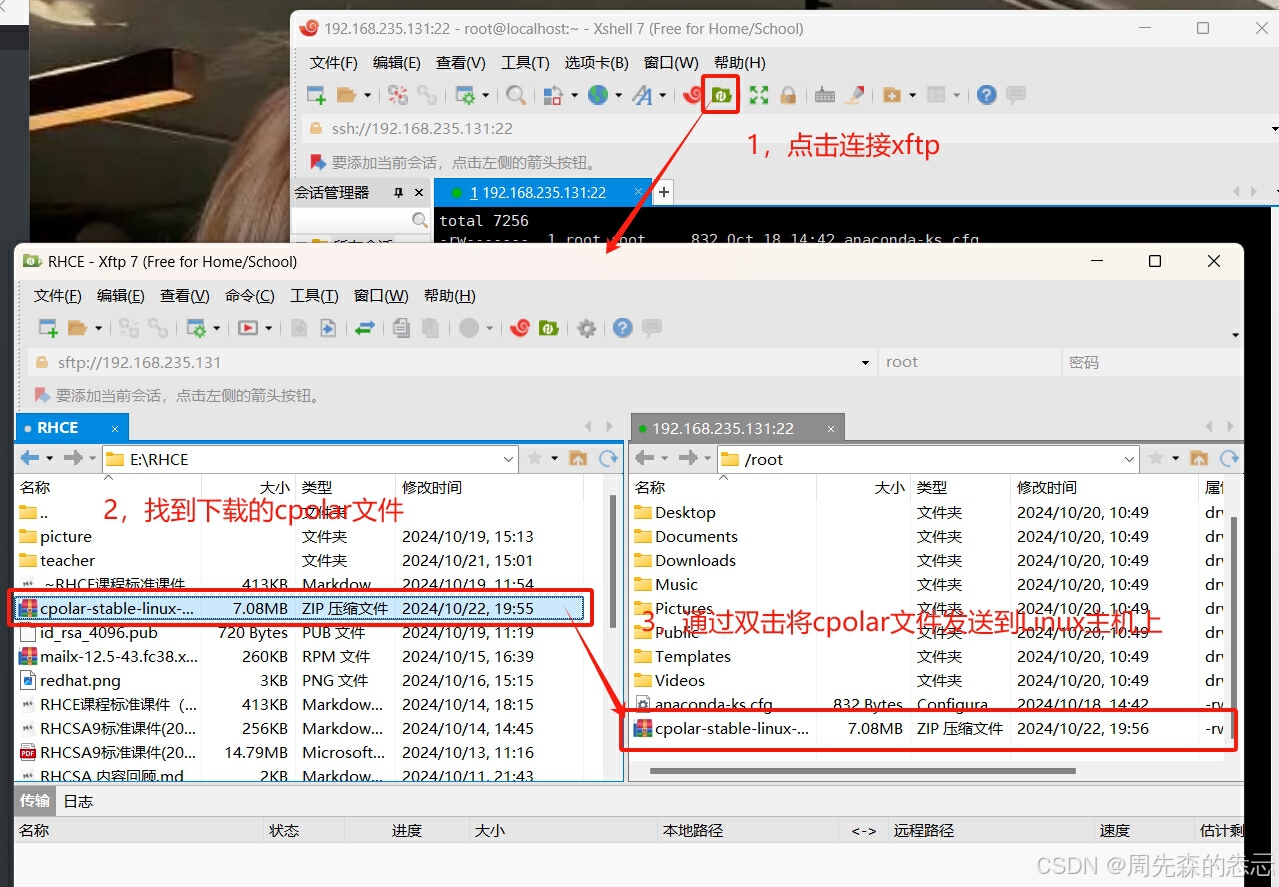The height and width of the screenshot is (887, 1279).
Task: Click the red play transfer icon in Xftp toolbar
Action: click(247, 328)
